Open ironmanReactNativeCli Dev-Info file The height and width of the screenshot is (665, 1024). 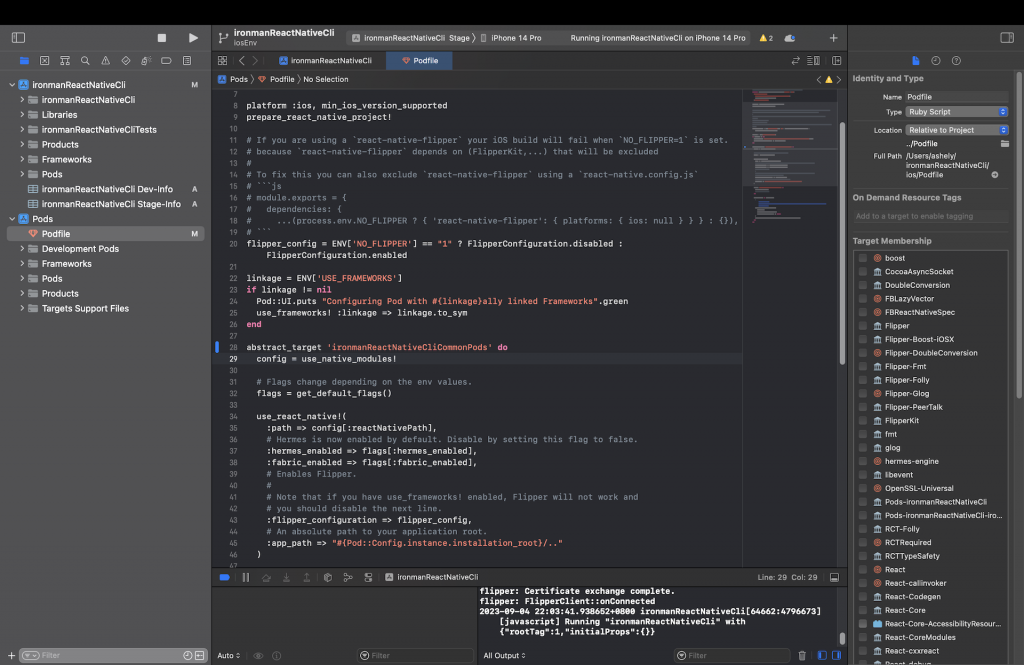pos(107,189)
